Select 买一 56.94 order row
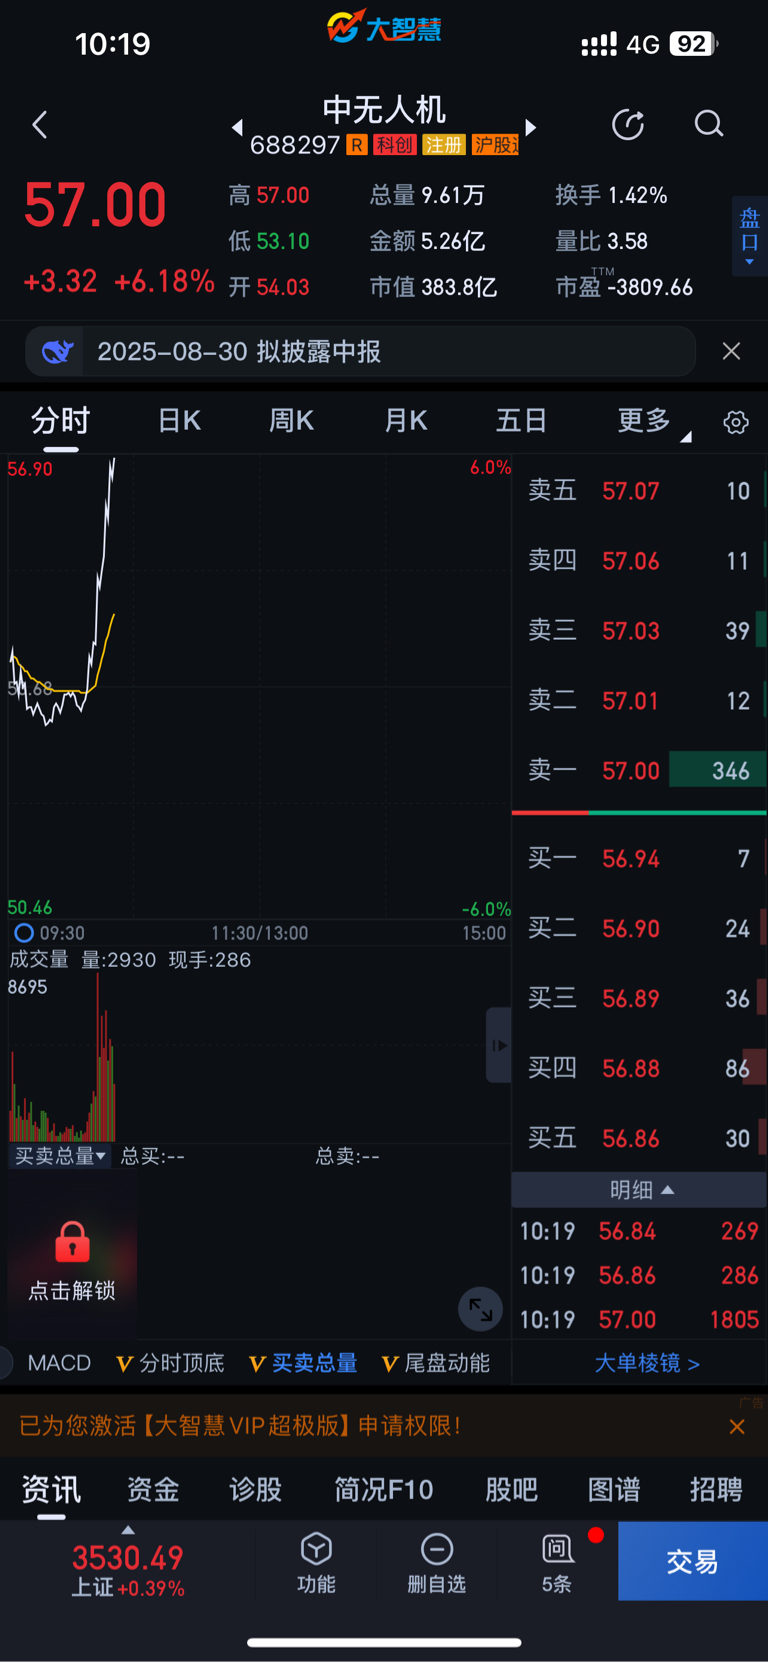This screenshot has height=1662, width=768. tap(640, 858)
